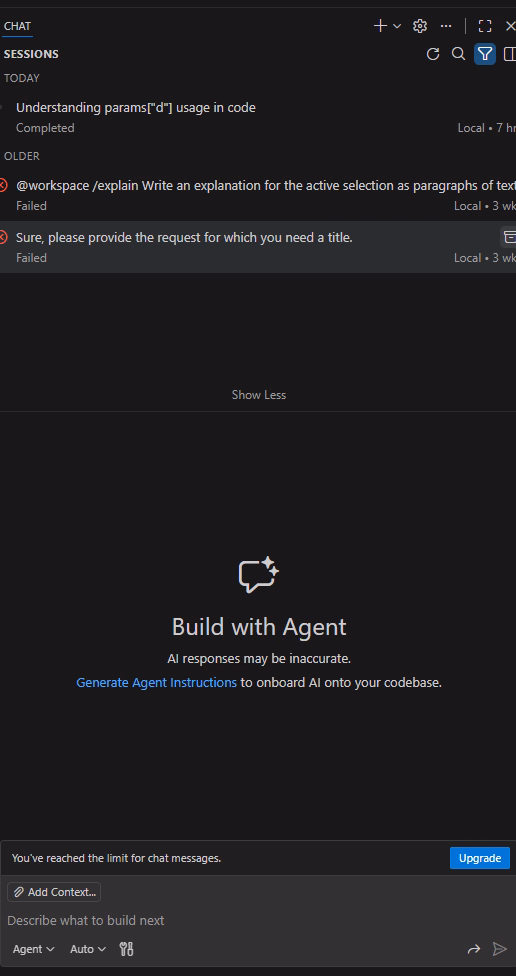The height and width of the screenshot is (976, 516).
Task: Click the new chat plus icon
Action: tap(380, 26)
